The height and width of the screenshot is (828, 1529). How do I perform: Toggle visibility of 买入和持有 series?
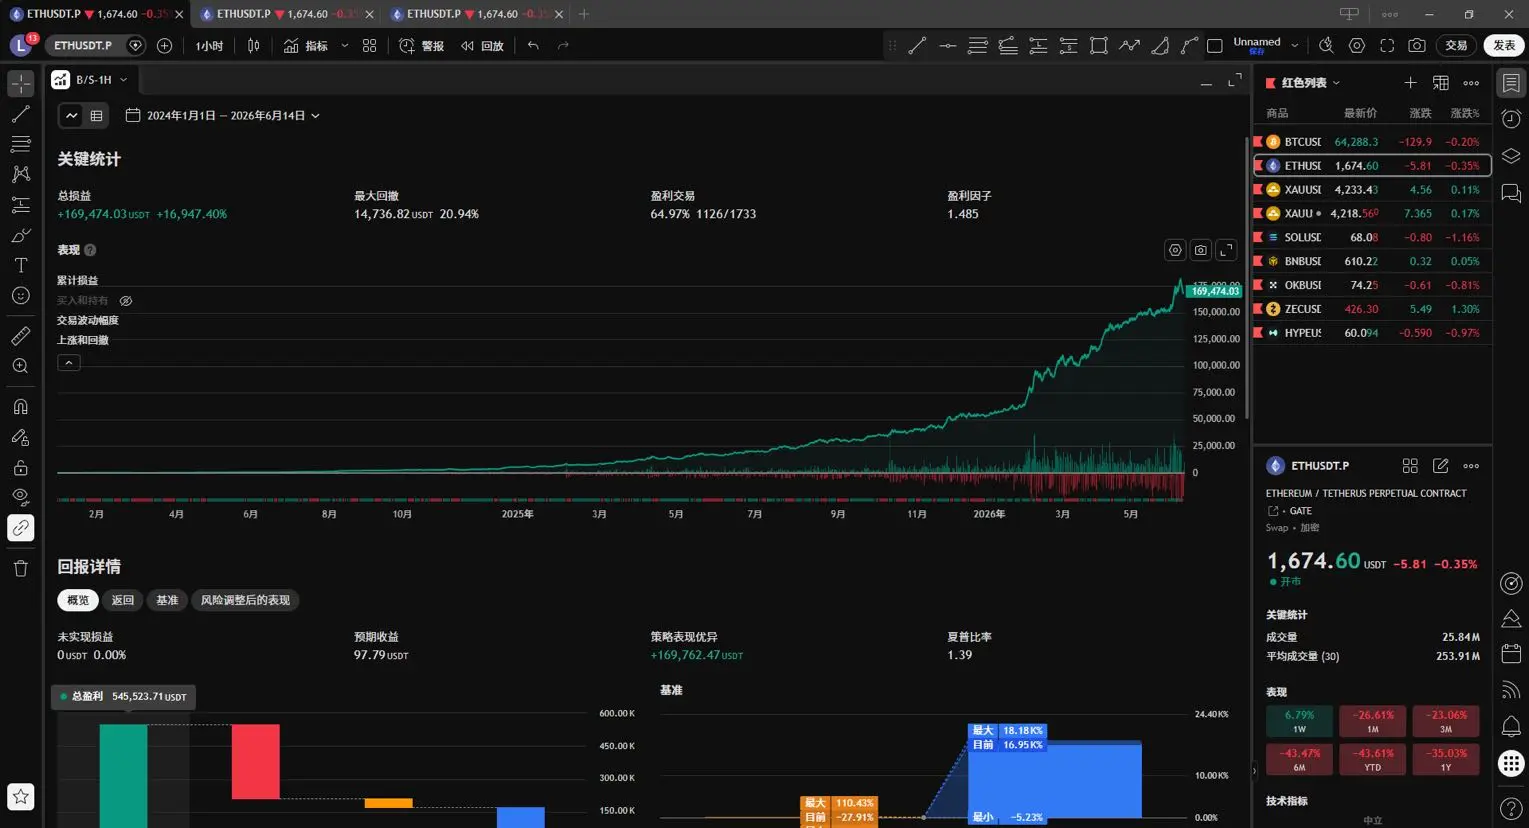point(126,300)
